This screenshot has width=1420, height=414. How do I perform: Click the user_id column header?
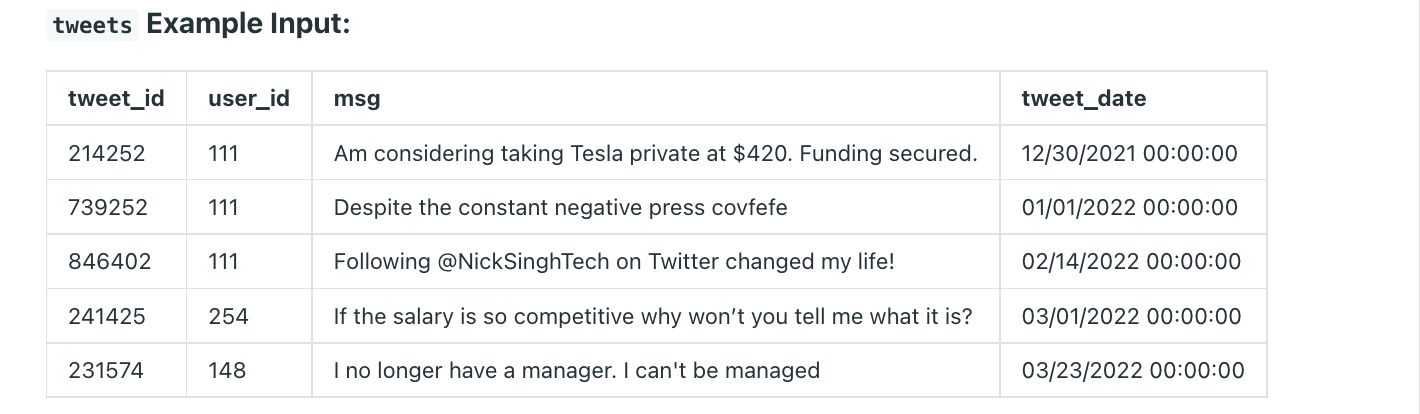point(249,98)
